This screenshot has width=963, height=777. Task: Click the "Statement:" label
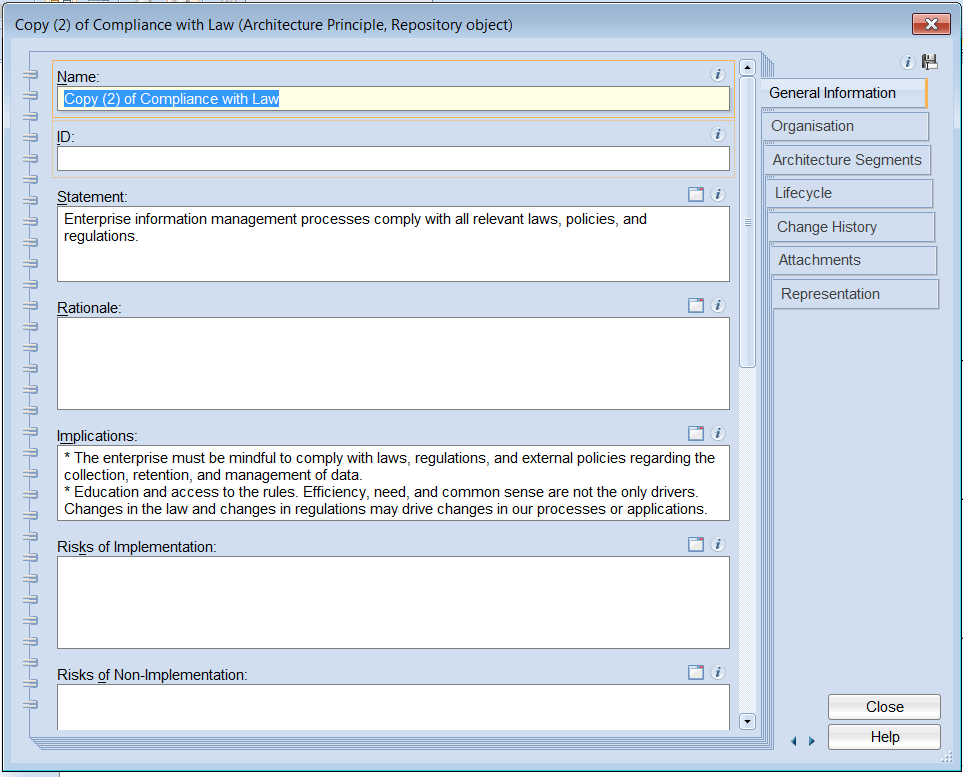tap(92, 197)
